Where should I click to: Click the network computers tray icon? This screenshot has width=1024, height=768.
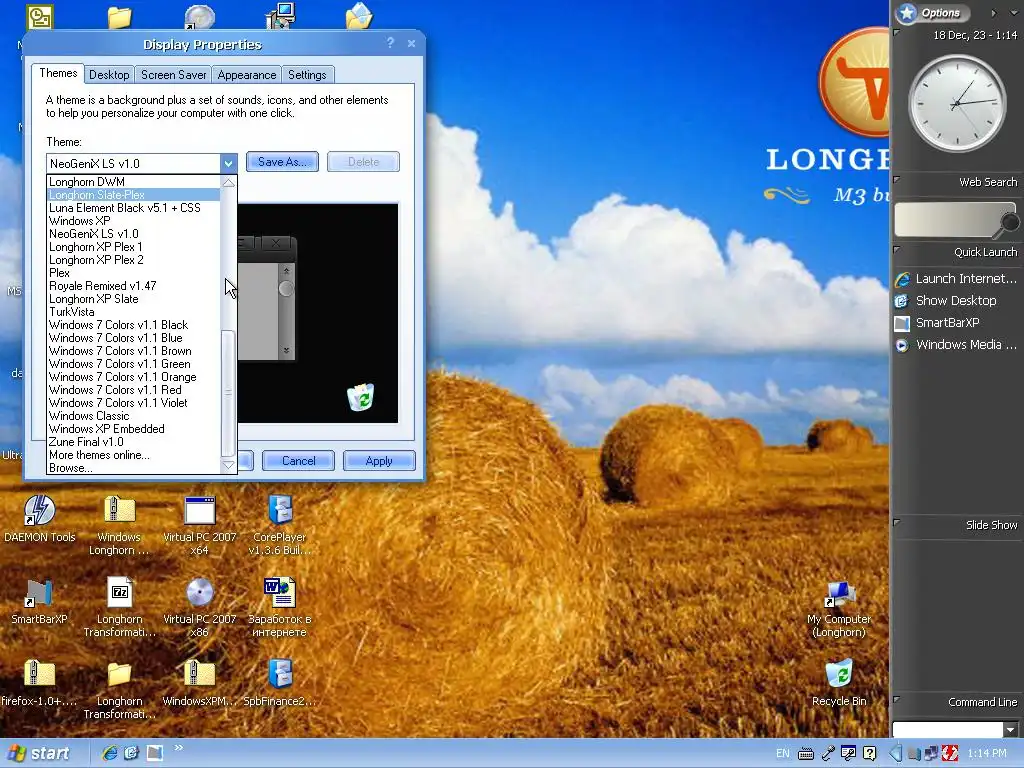click(931, 754)
